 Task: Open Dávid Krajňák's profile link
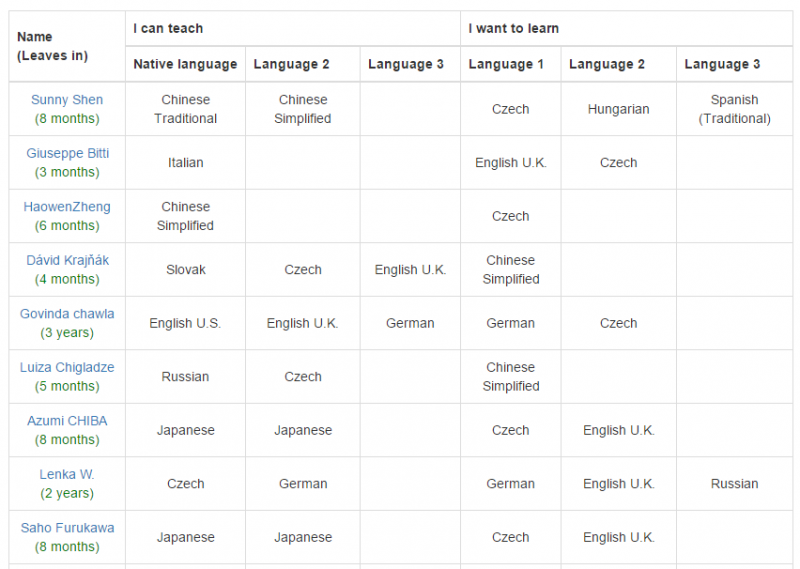[67, 260]
